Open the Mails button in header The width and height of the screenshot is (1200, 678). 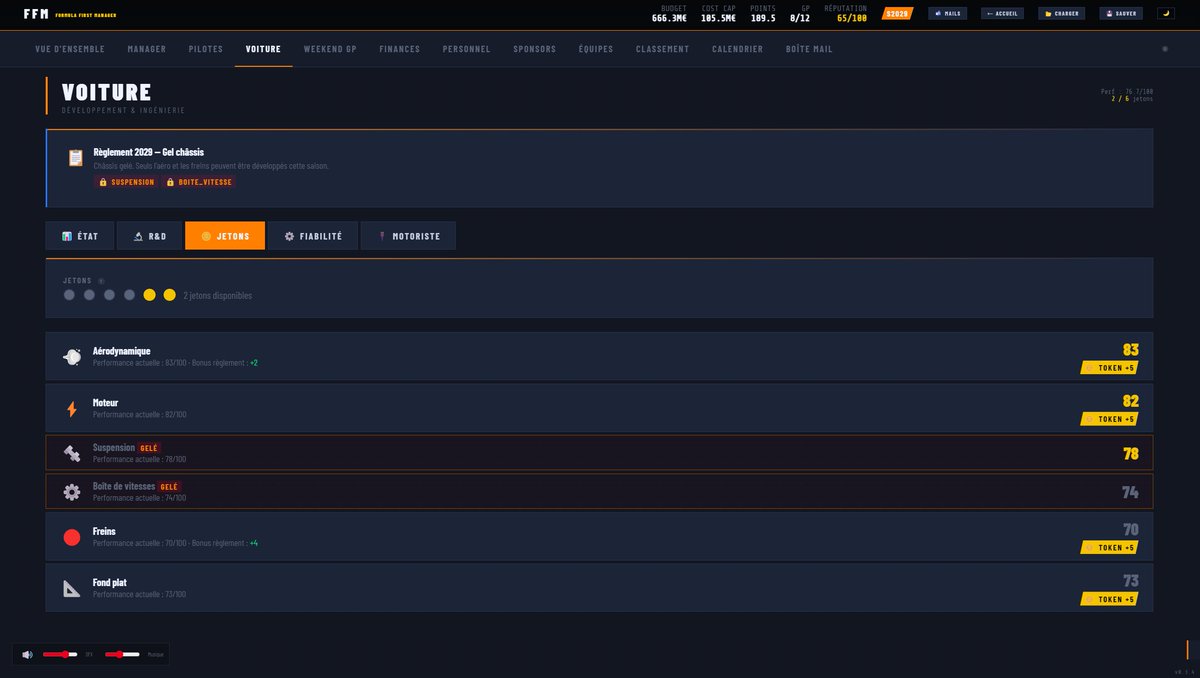pos(947,14)
